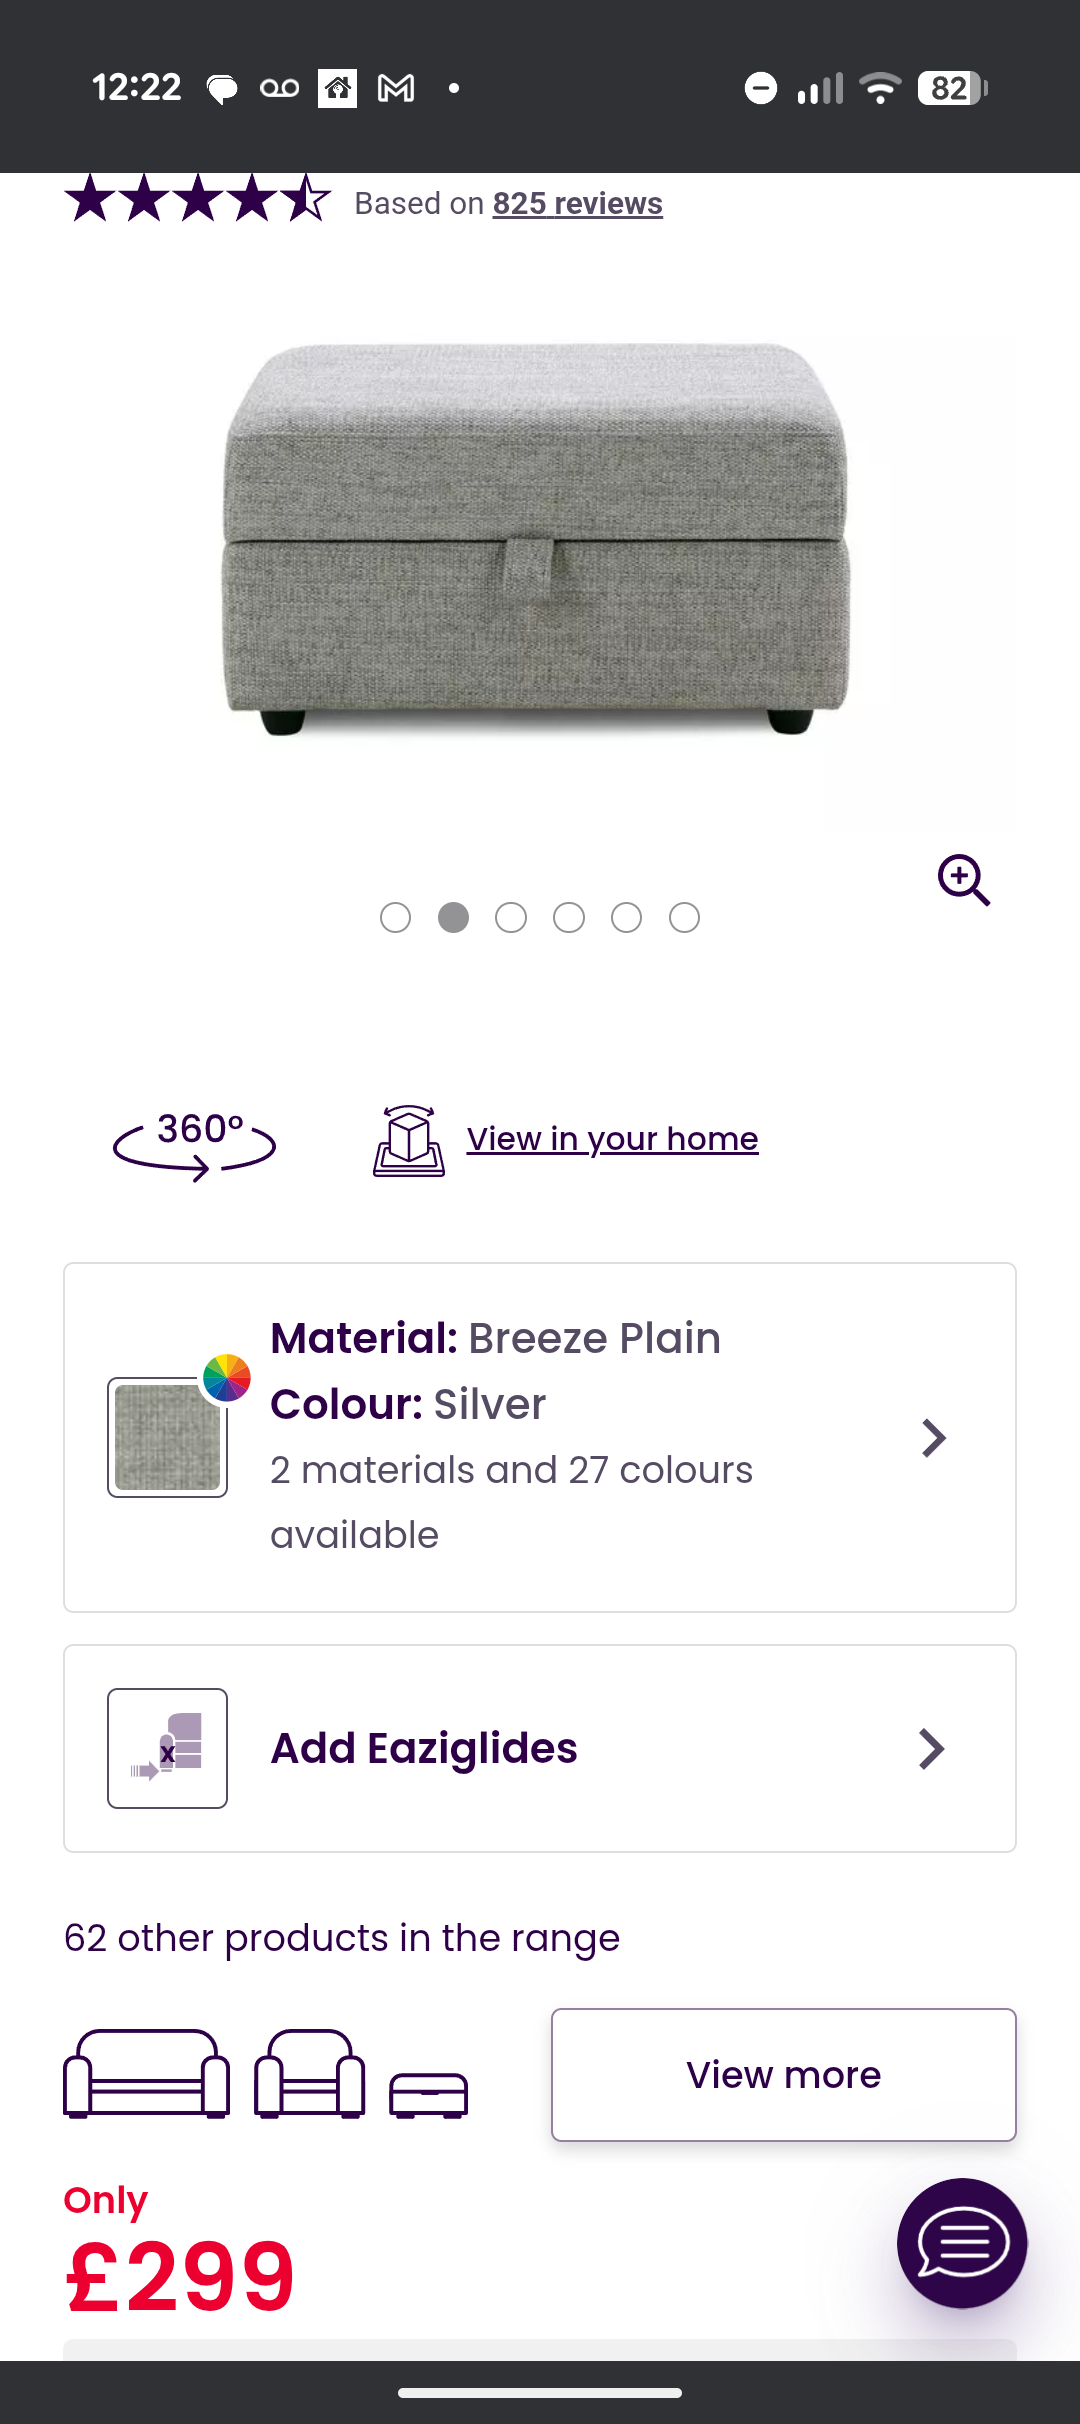
Task: Switch to the third carousel image dot
Action: click(511, 917)
